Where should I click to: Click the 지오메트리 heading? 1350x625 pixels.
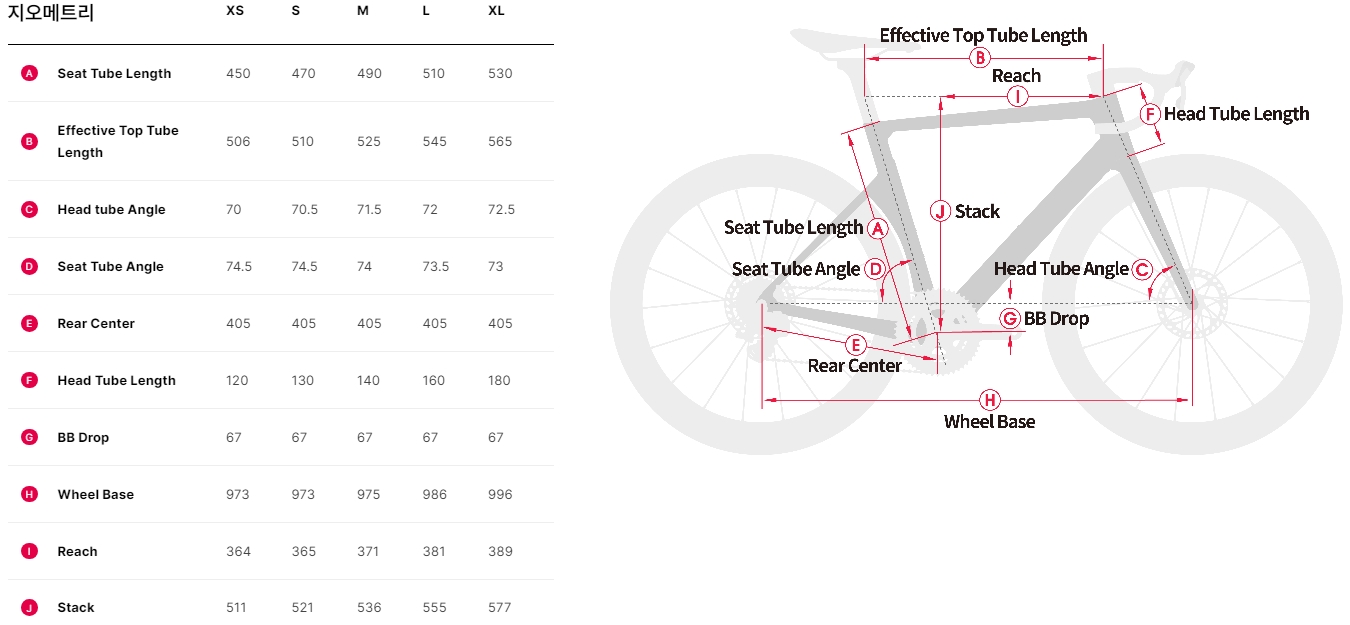click(51, 14)
